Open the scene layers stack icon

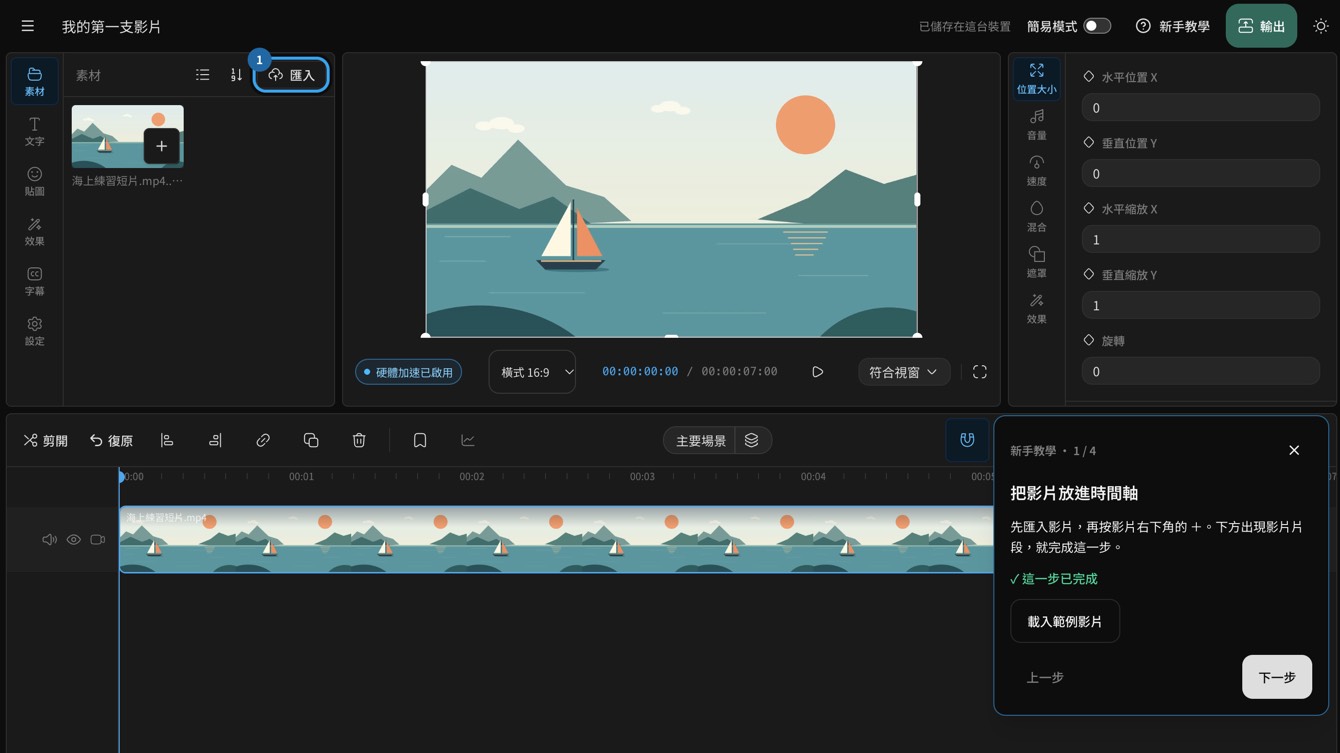pyautogui.click(x=752, y=440)
